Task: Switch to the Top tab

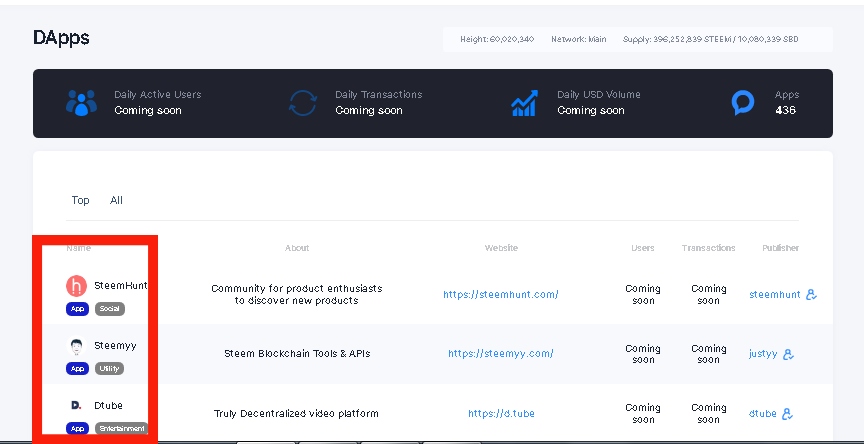Action: click(80, 201)
